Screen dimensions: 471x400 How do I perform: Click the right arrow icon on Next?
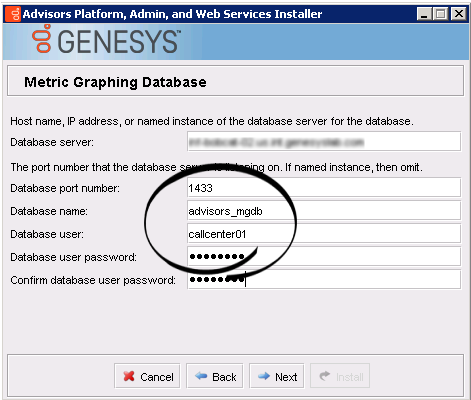coord(264,376)
